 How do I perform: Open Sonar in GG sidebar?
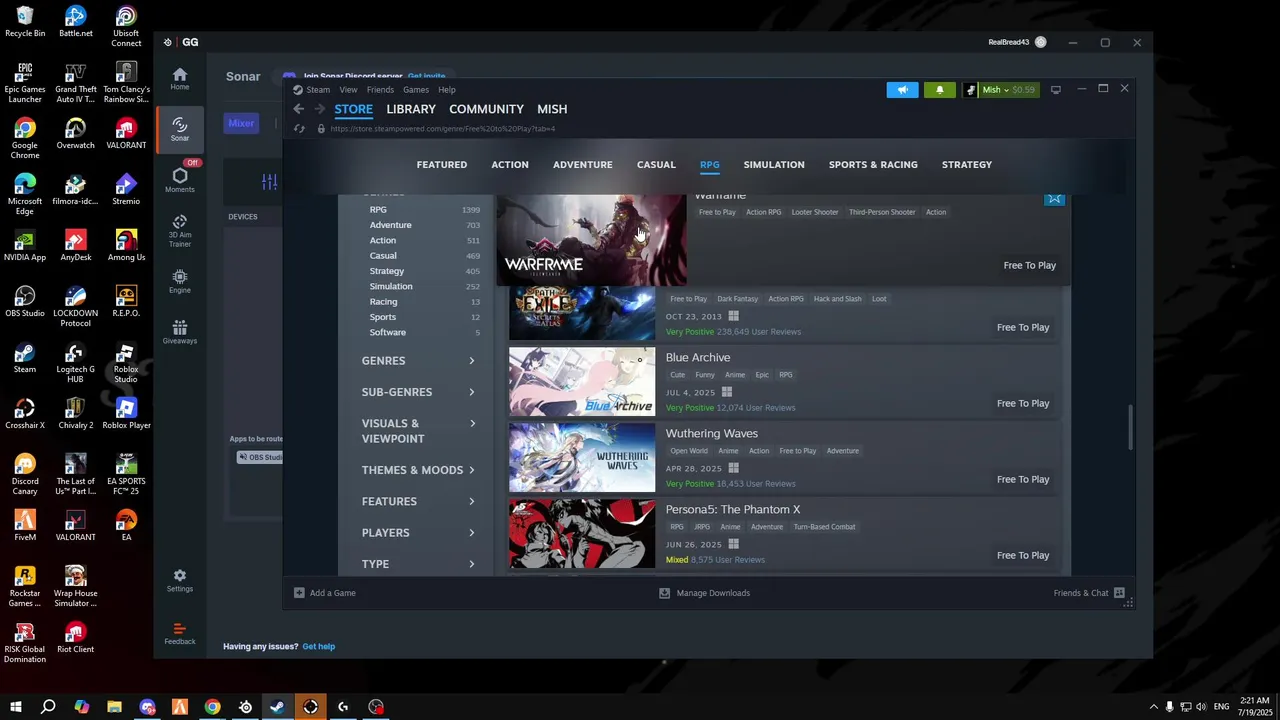click(180, 129)
